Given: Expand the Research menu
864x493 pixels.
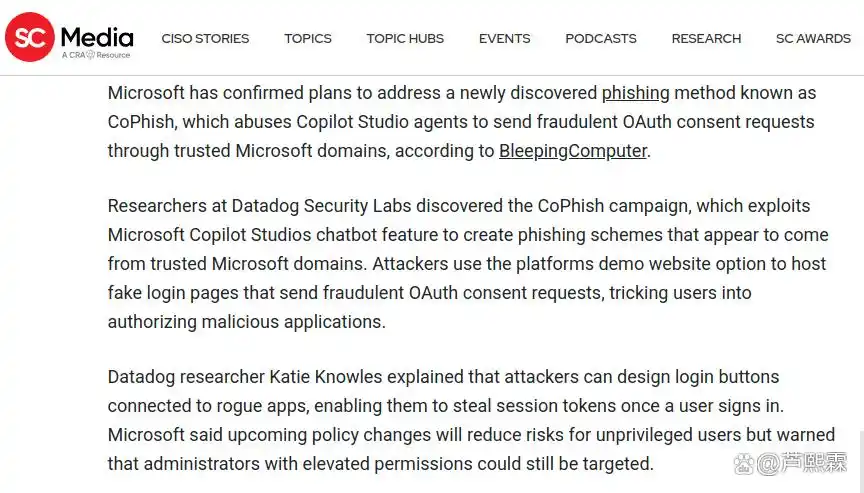Looking at the screenshot, I should click(706, 39).
